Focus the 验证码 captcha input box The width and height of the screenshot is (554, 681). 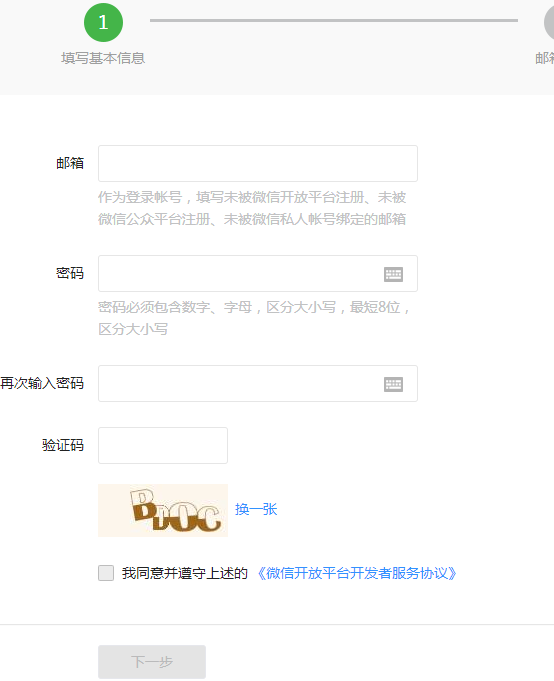(x=163, y=446)
